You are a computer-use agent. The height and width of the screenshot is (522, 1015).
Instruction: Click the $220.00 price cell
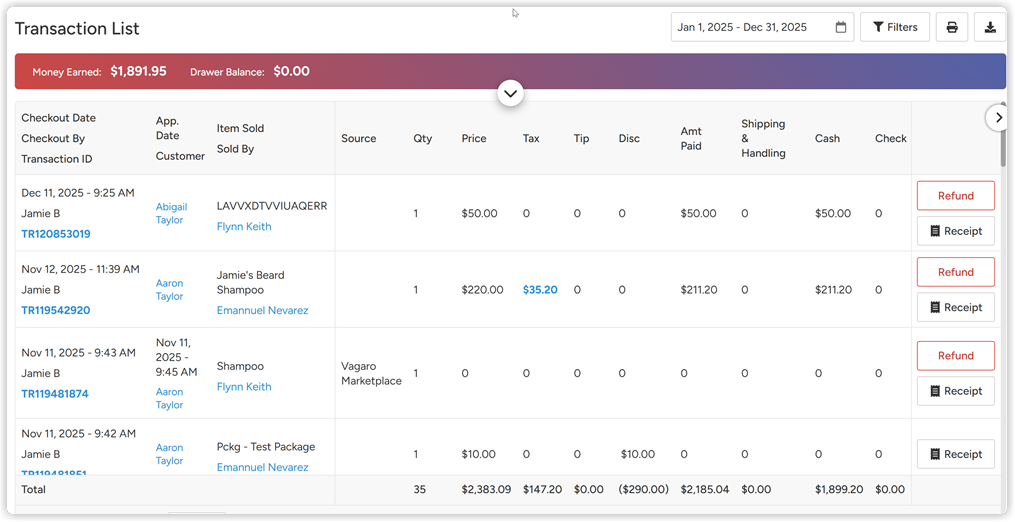(482, 289)
